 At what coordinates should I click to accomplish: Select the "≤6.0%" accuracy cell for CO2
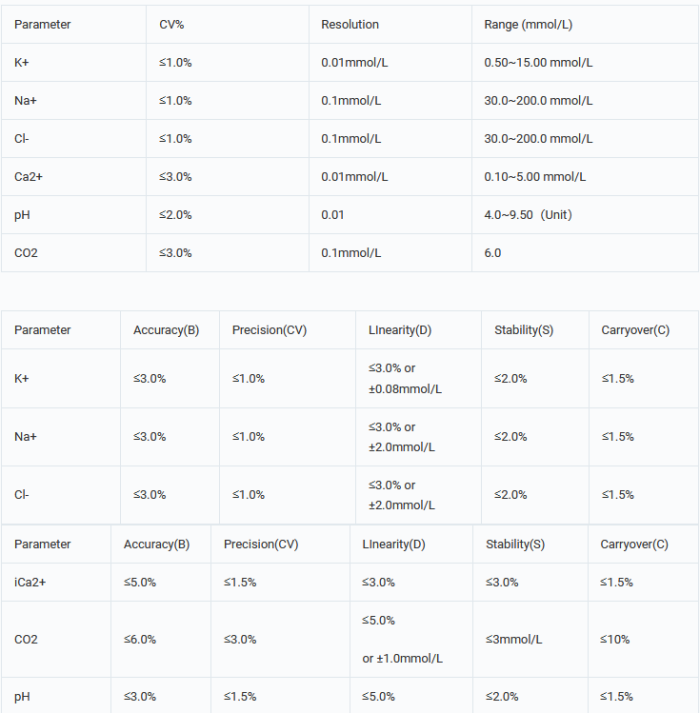click(140, 639)
